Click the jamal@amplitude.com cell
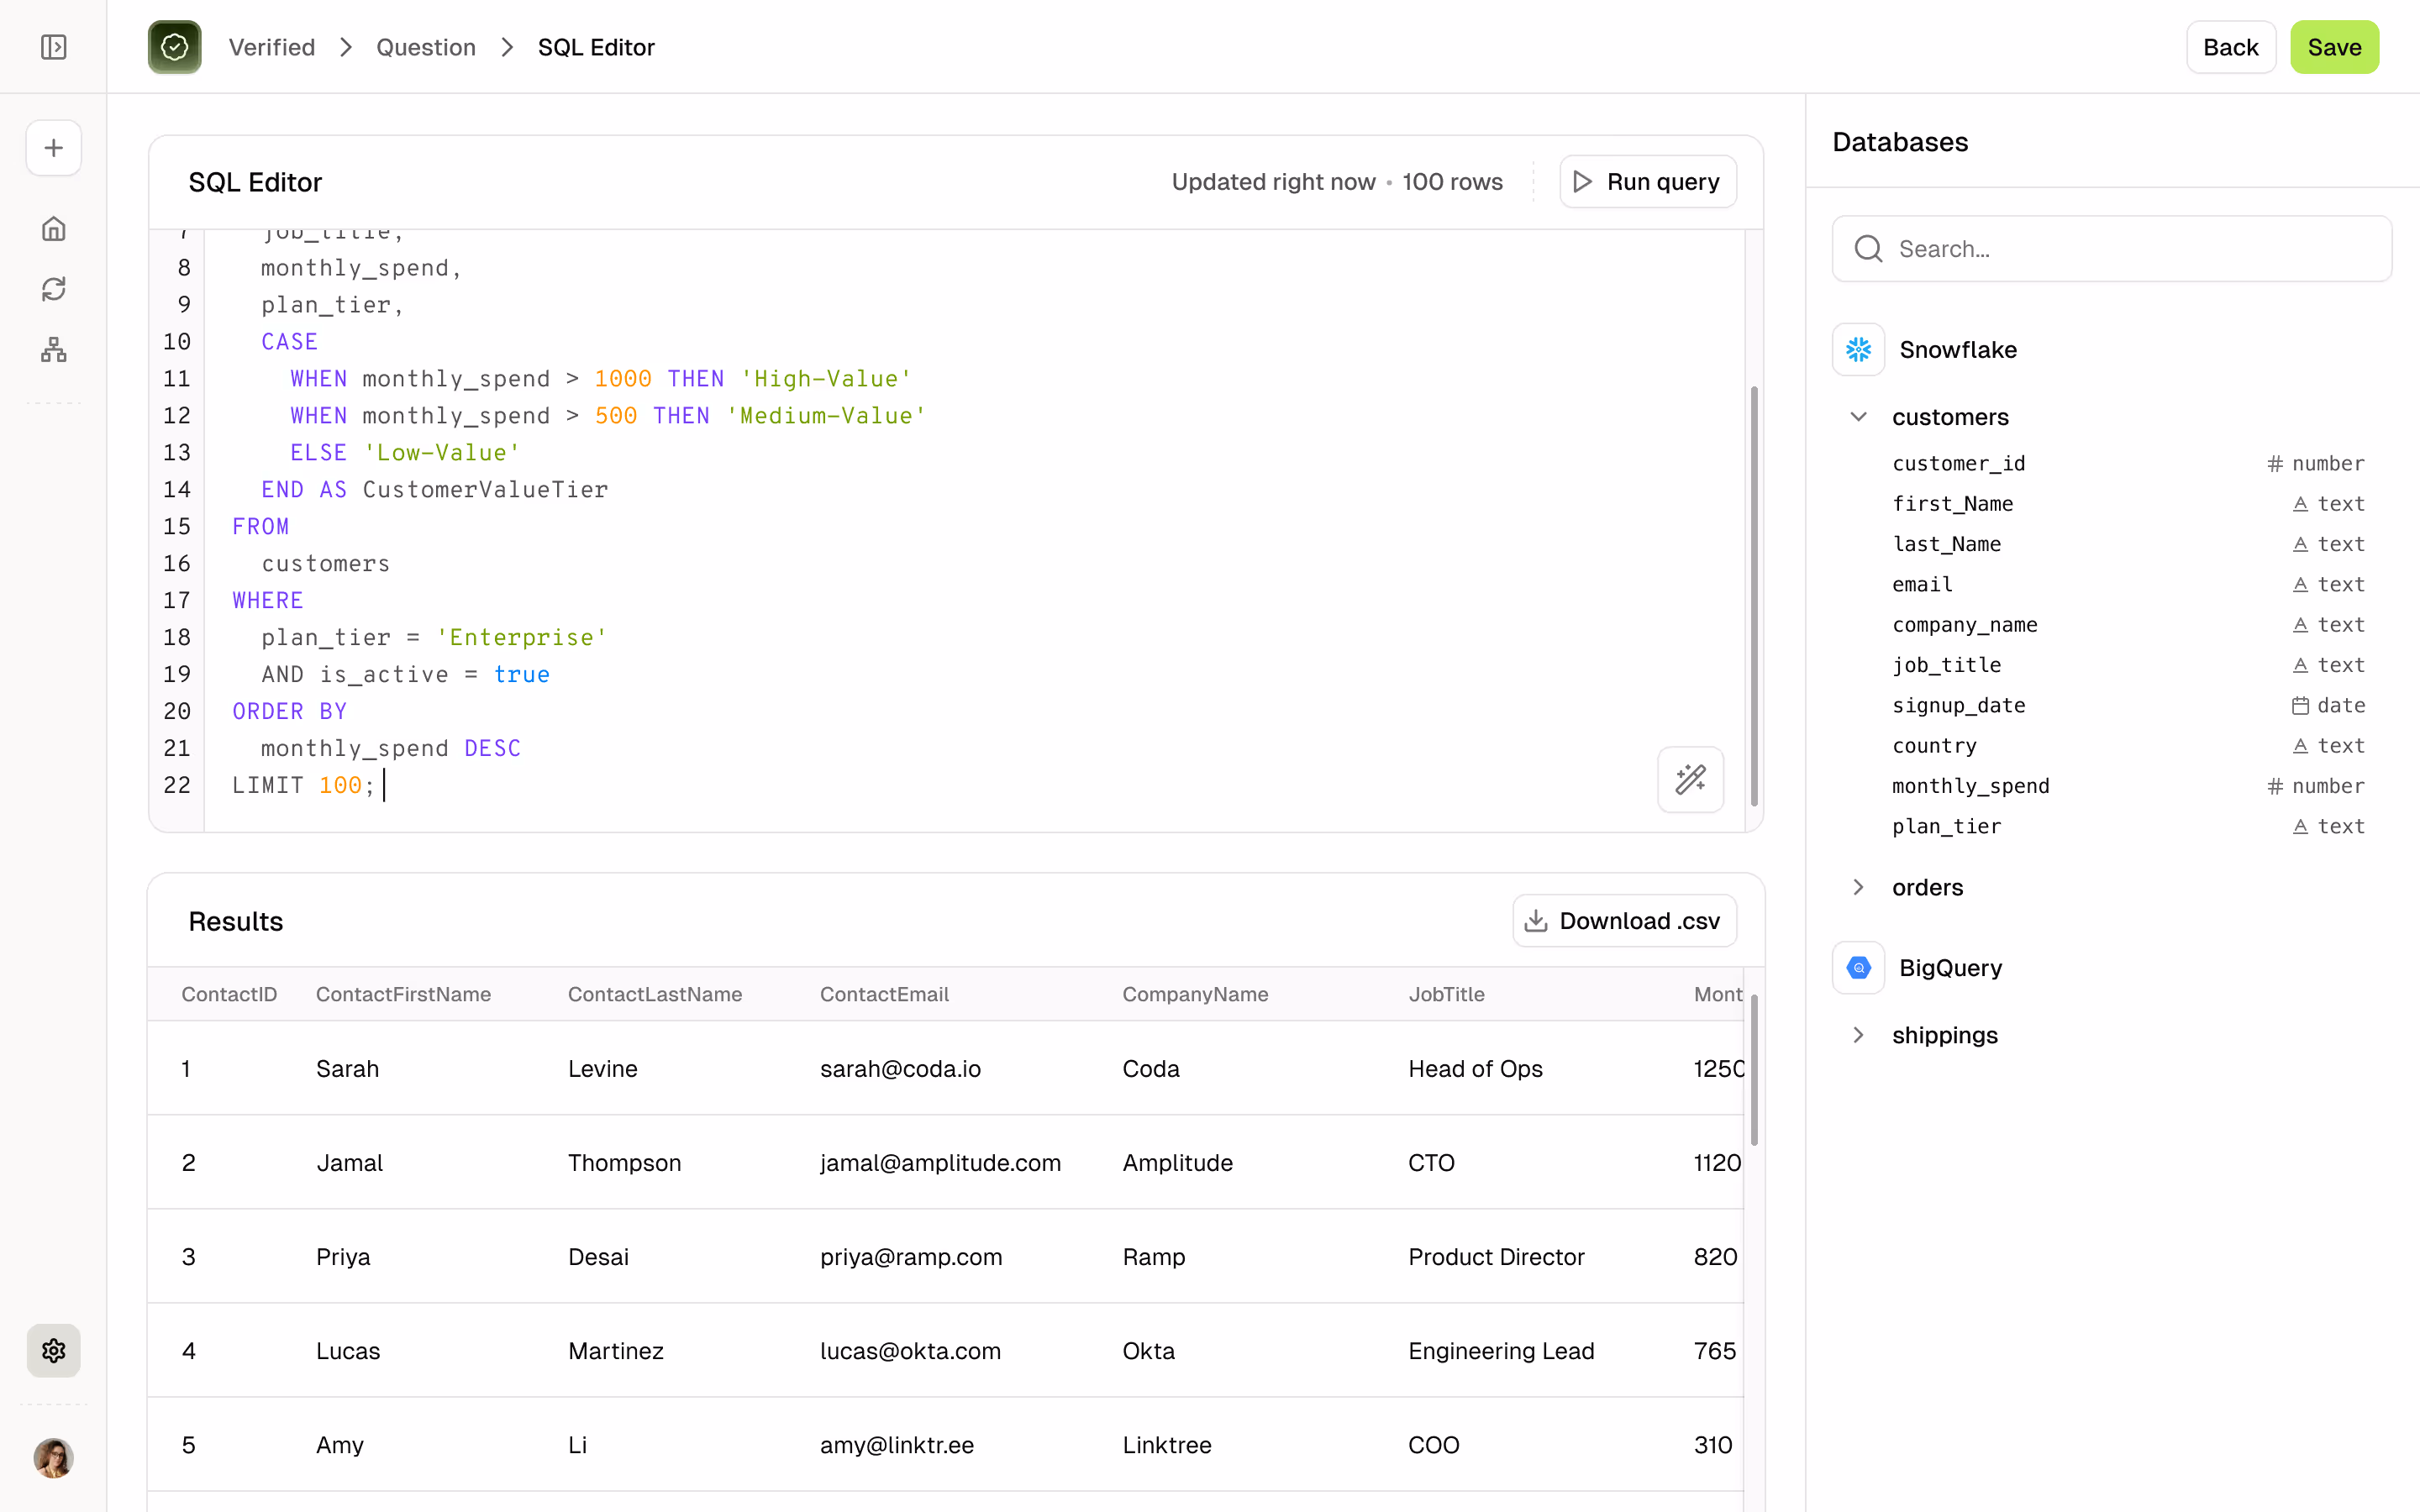Viewport: 2420px width, 1512px height. (x=940, y=1163)
